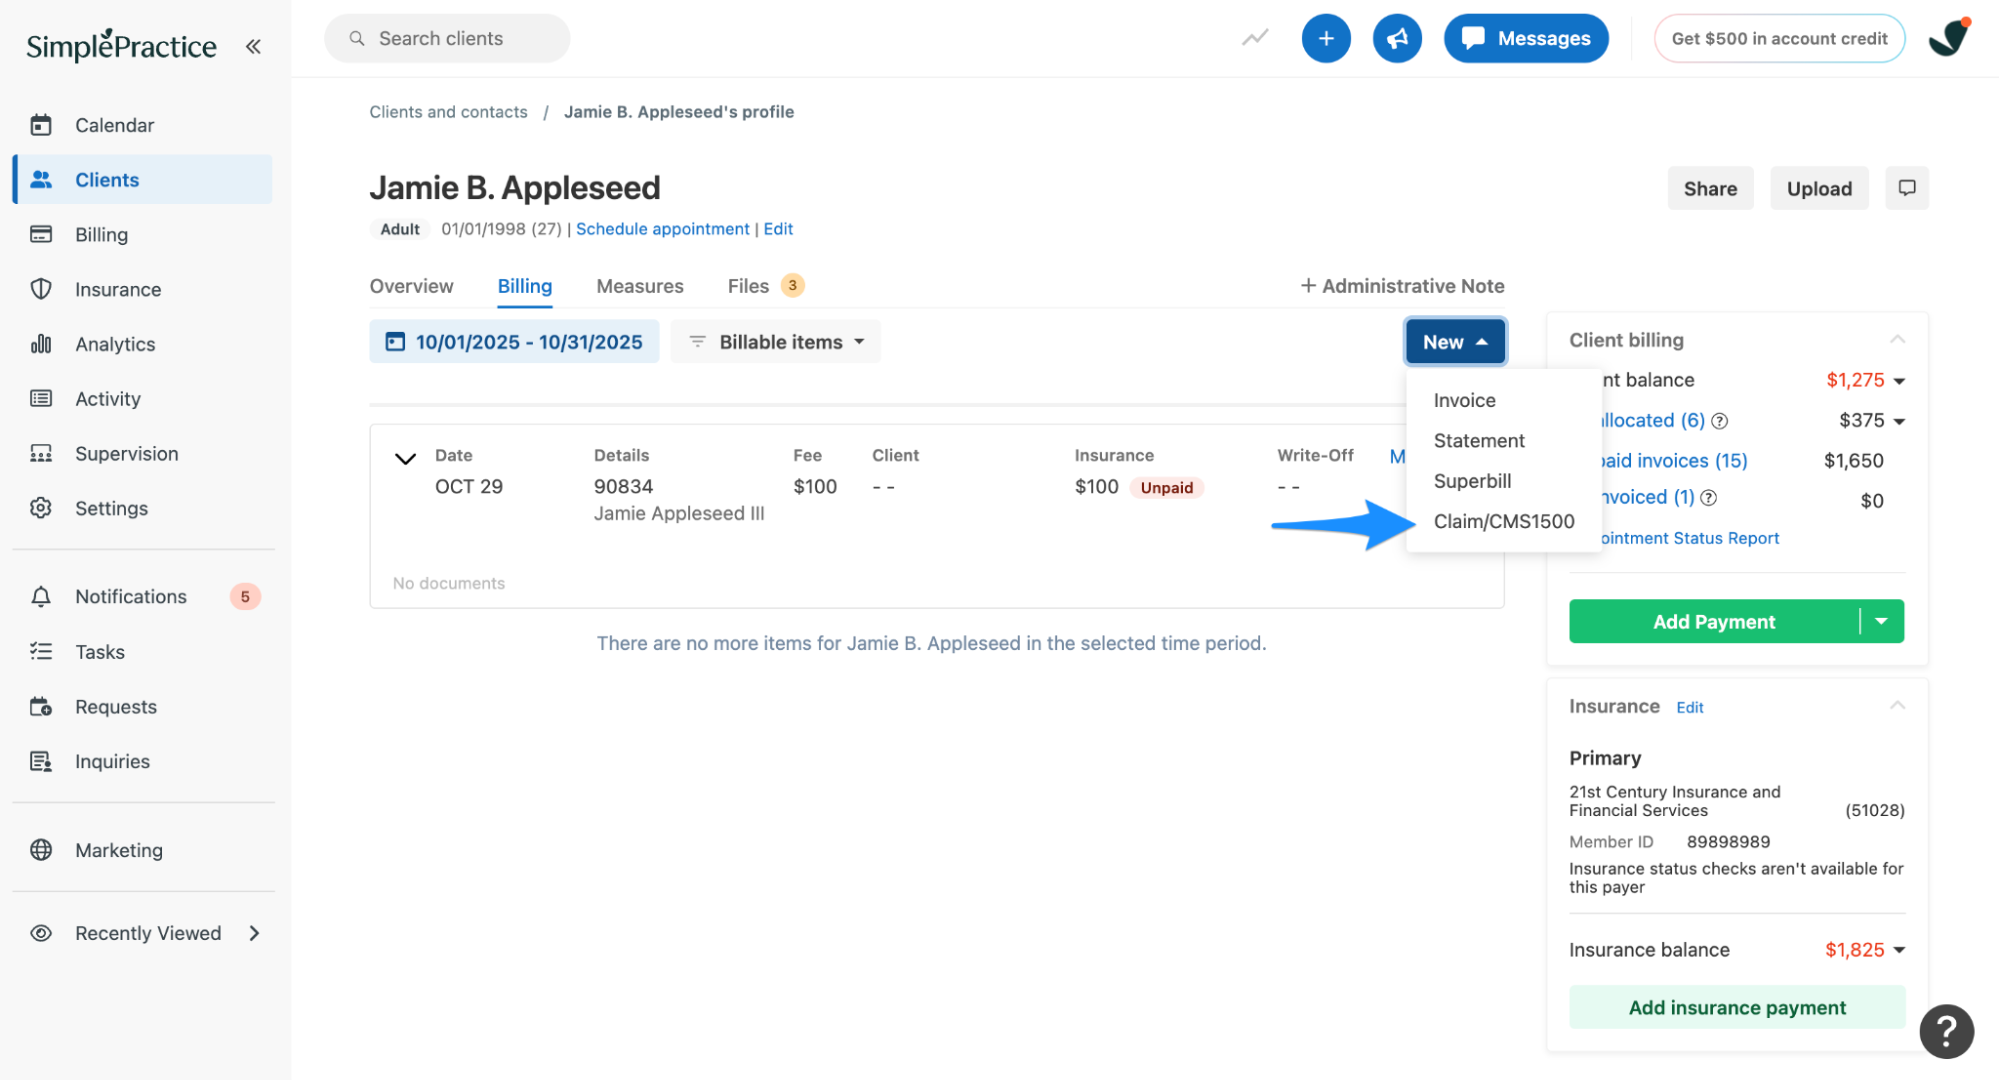The height and width of the screenshot is (1080, 1999).
Task: Open Notifications with bell icon
Action: click(x=130, y=596)
